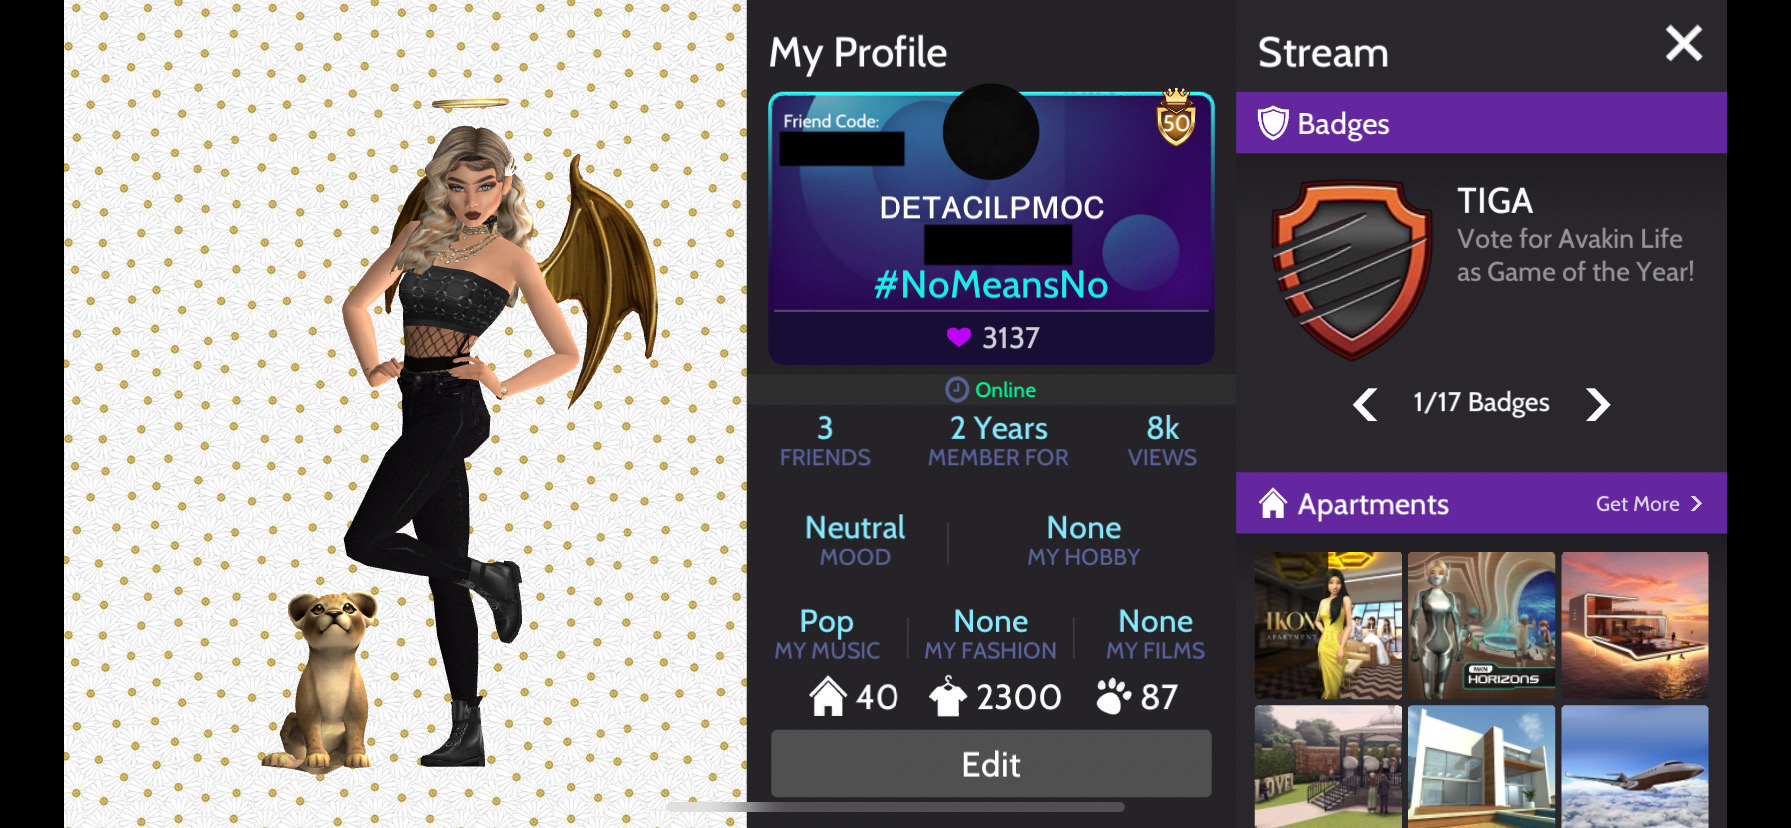Select the My Hobby None field
The width and height of the screenshot is (1791, 828).
pyautogui.click(x=1084, y=540)
